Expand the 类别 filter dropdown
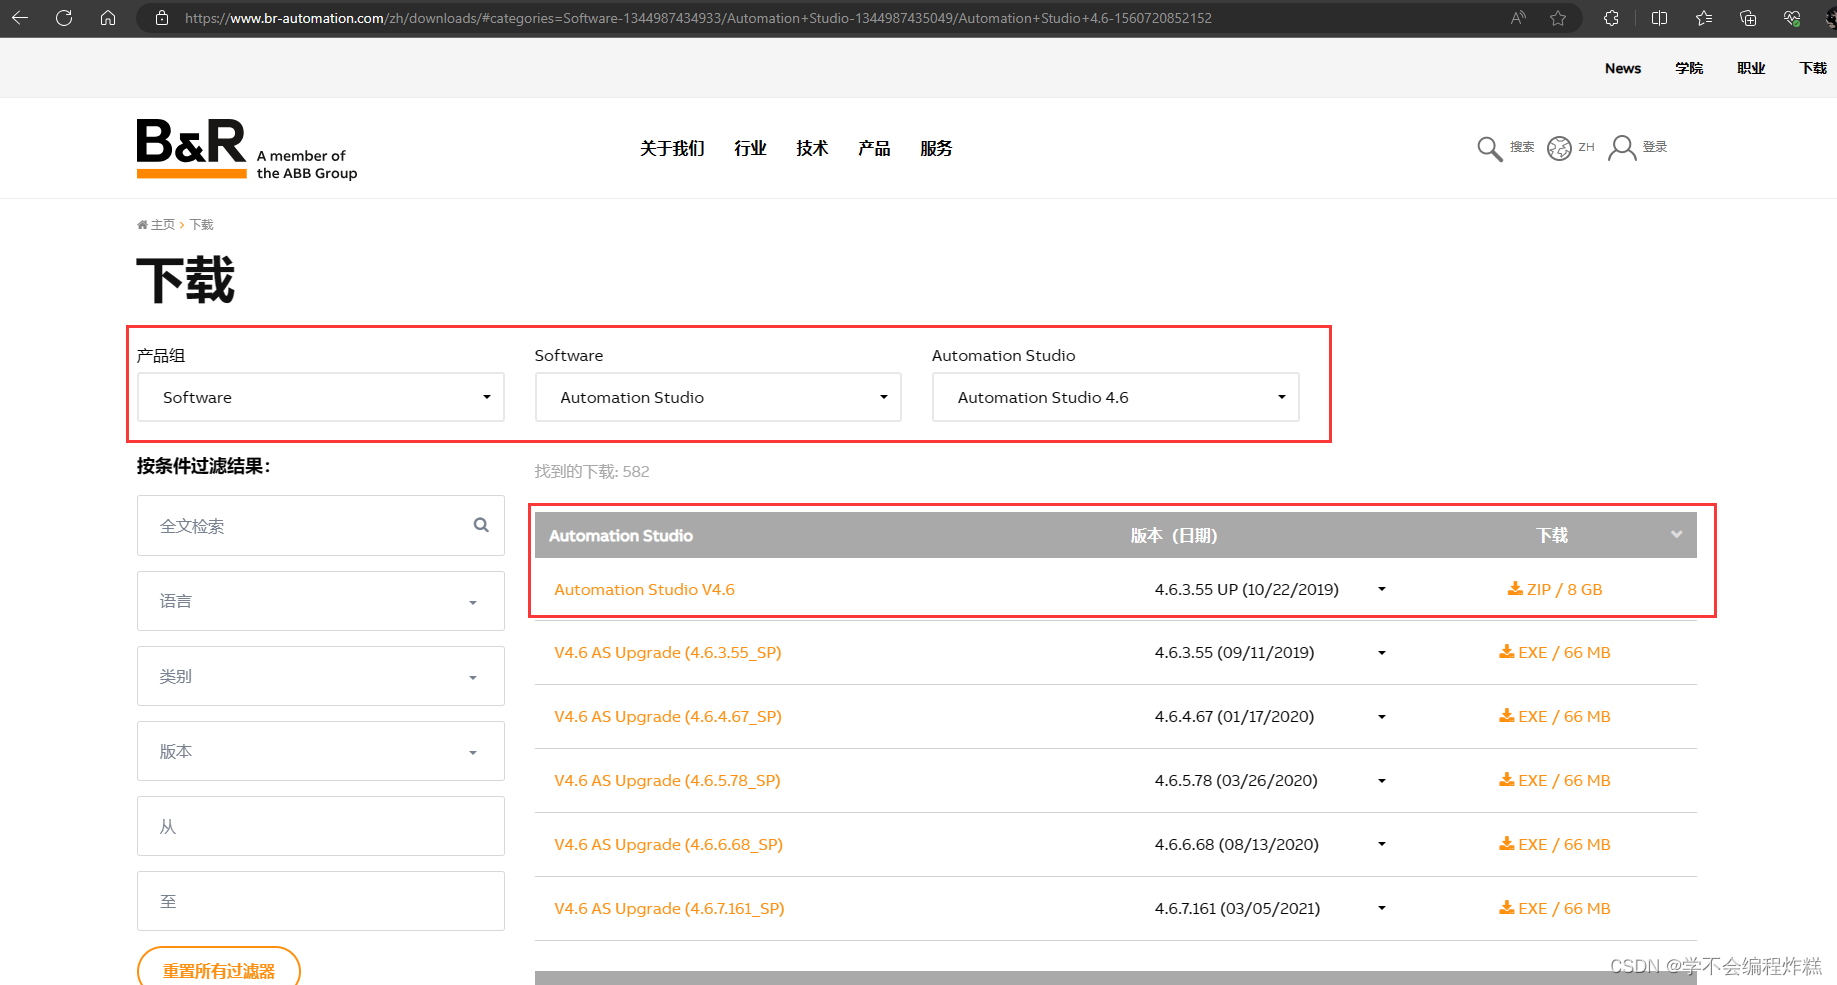Viewport: 1837px width, 985px height. (321, 676)
